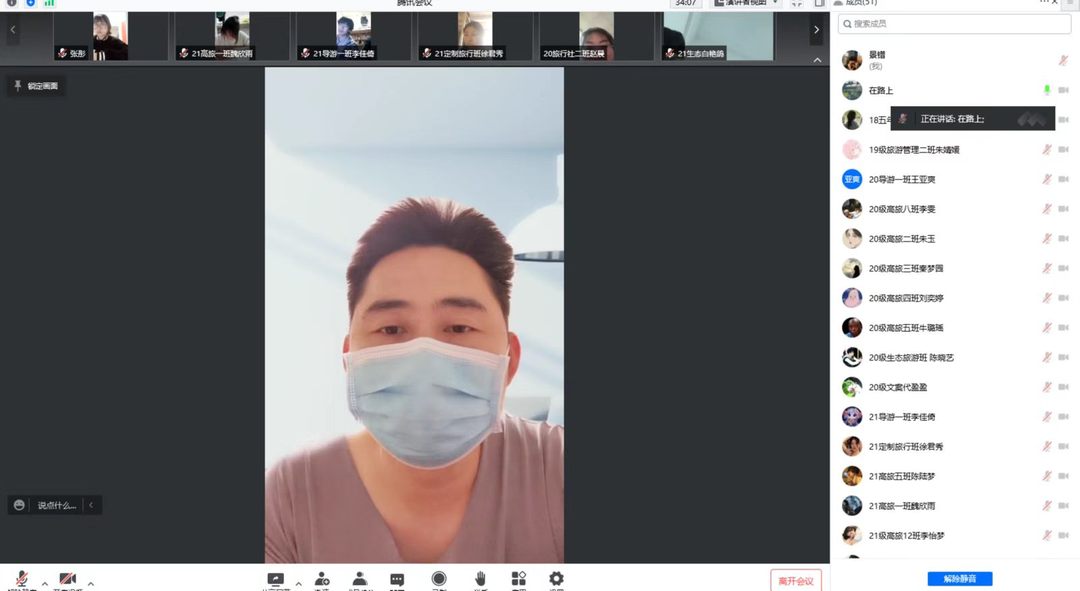
Task: Turn on your camera in the bottom toolbar
Action: point(68,579)
